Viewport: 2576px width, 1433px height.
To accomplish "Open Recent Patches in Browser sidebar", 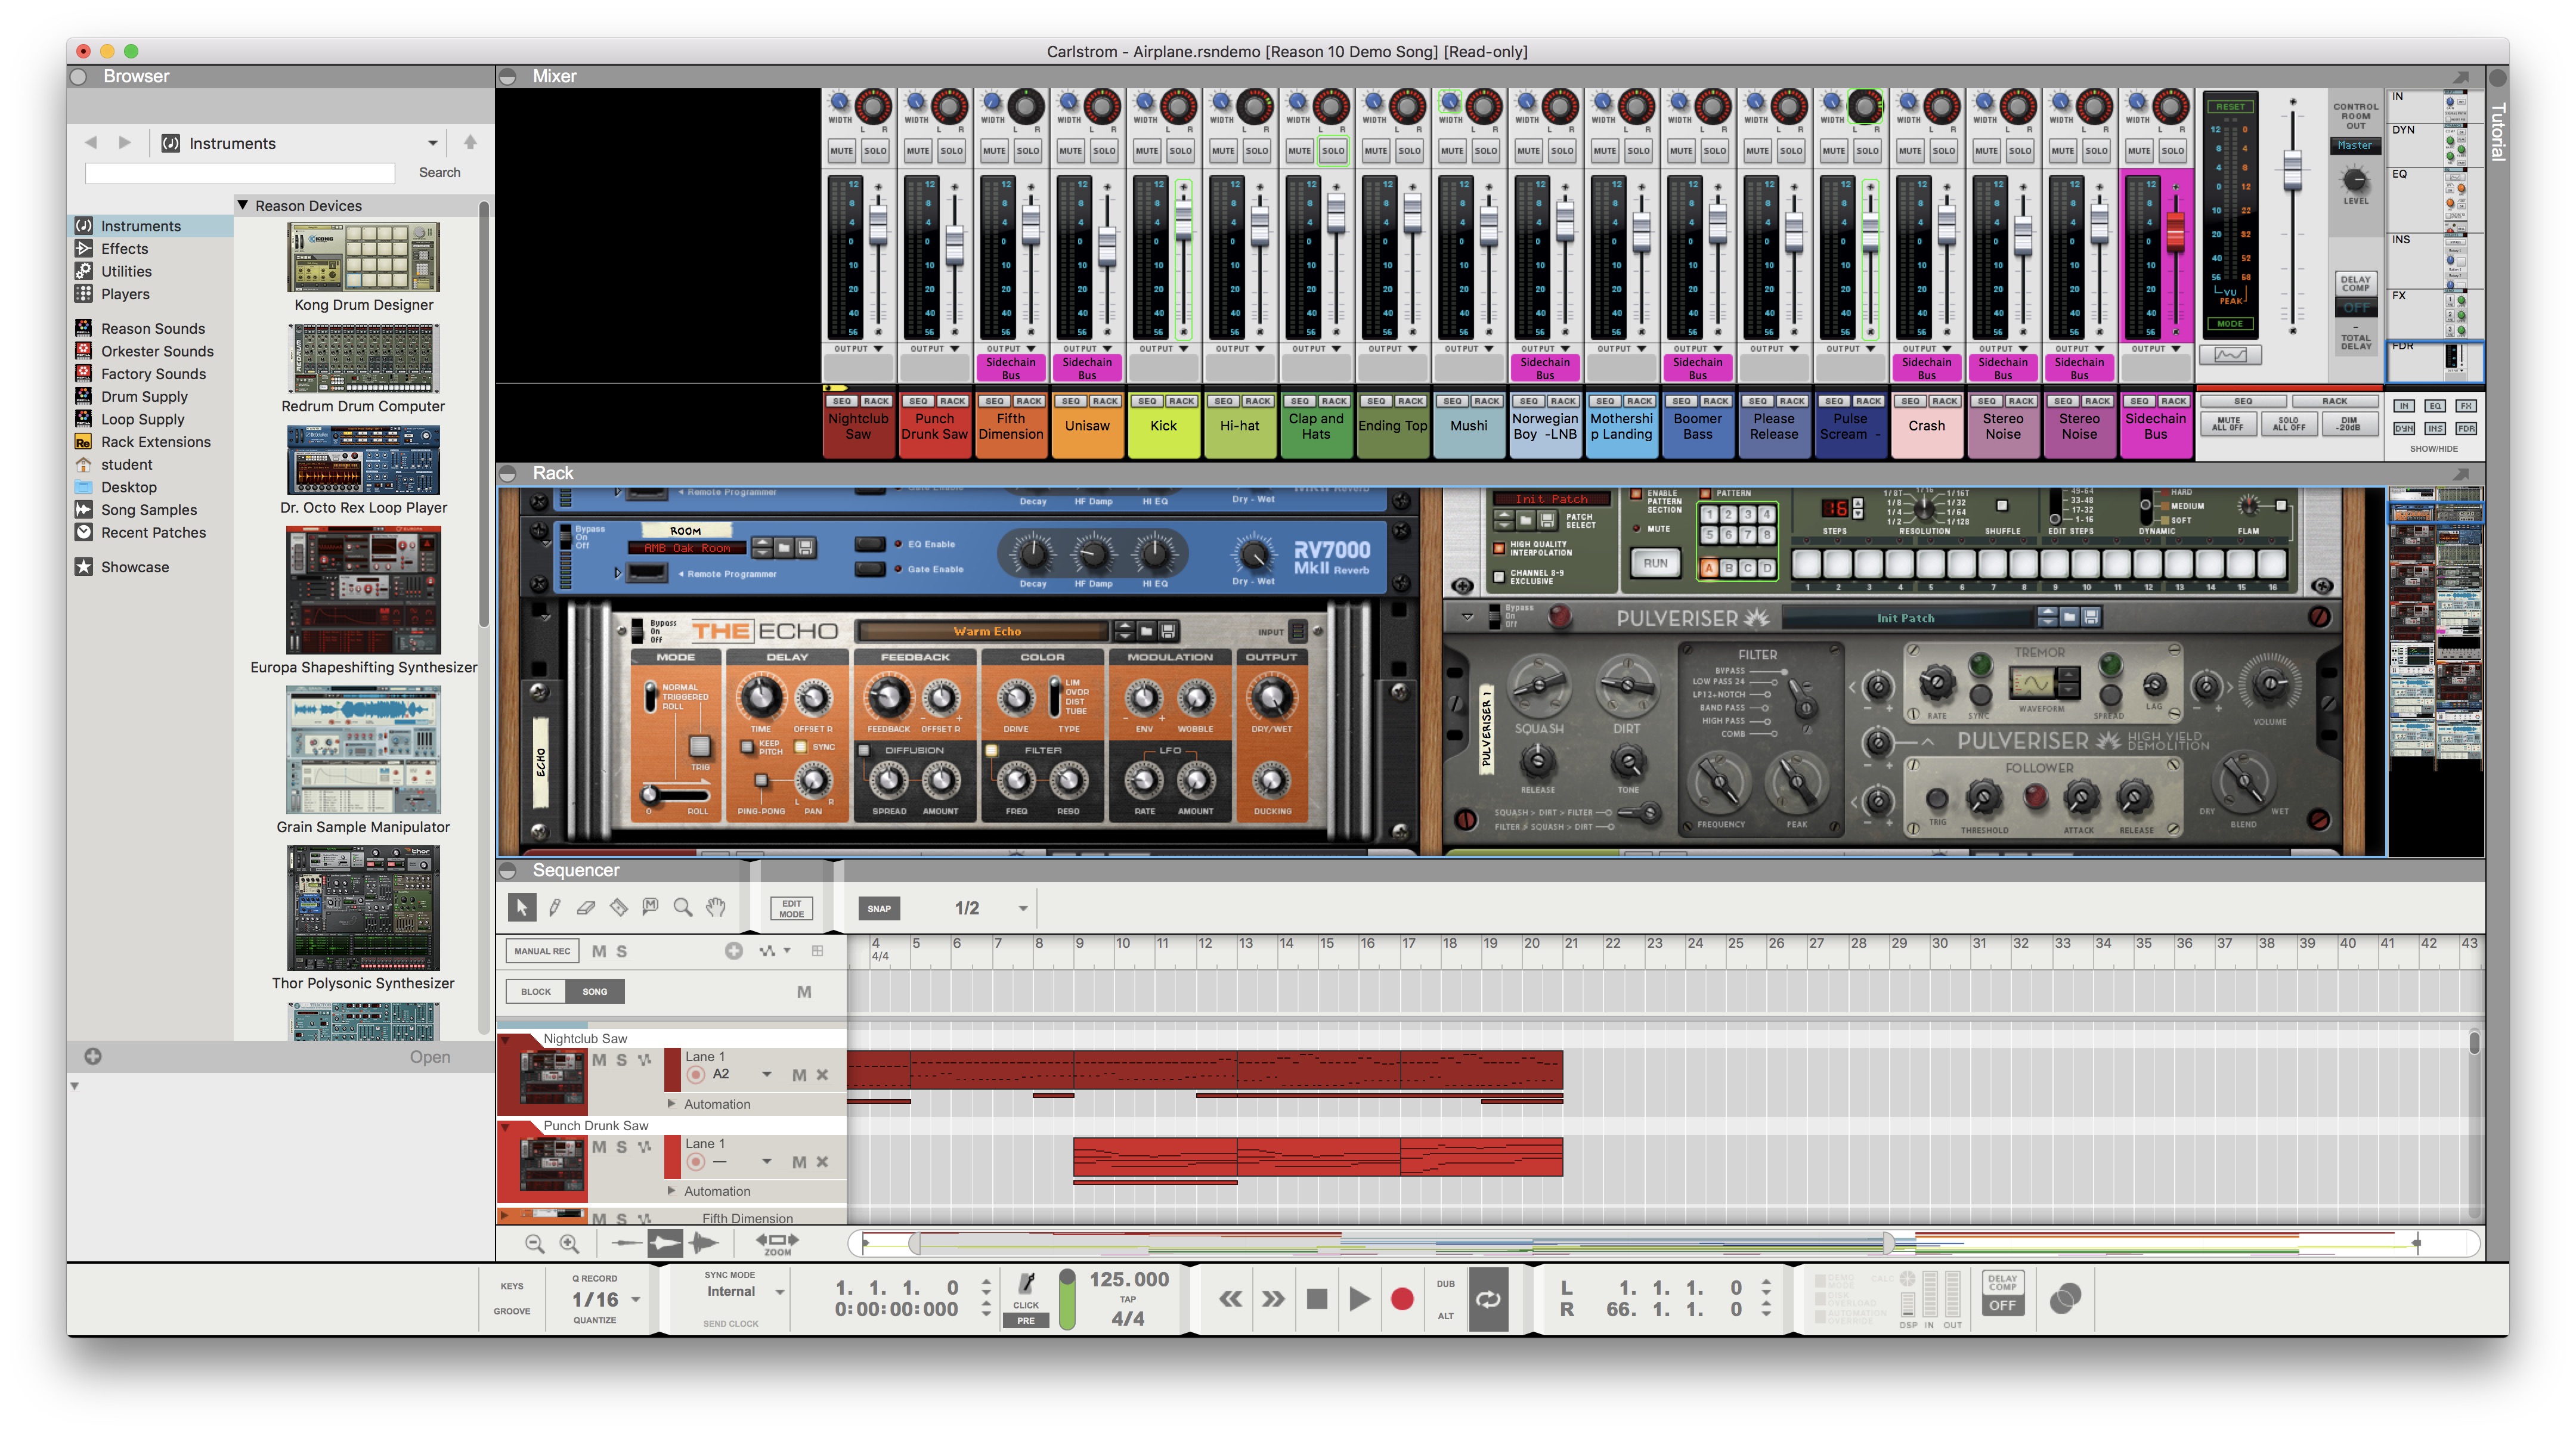I will [x=153, y=532].
